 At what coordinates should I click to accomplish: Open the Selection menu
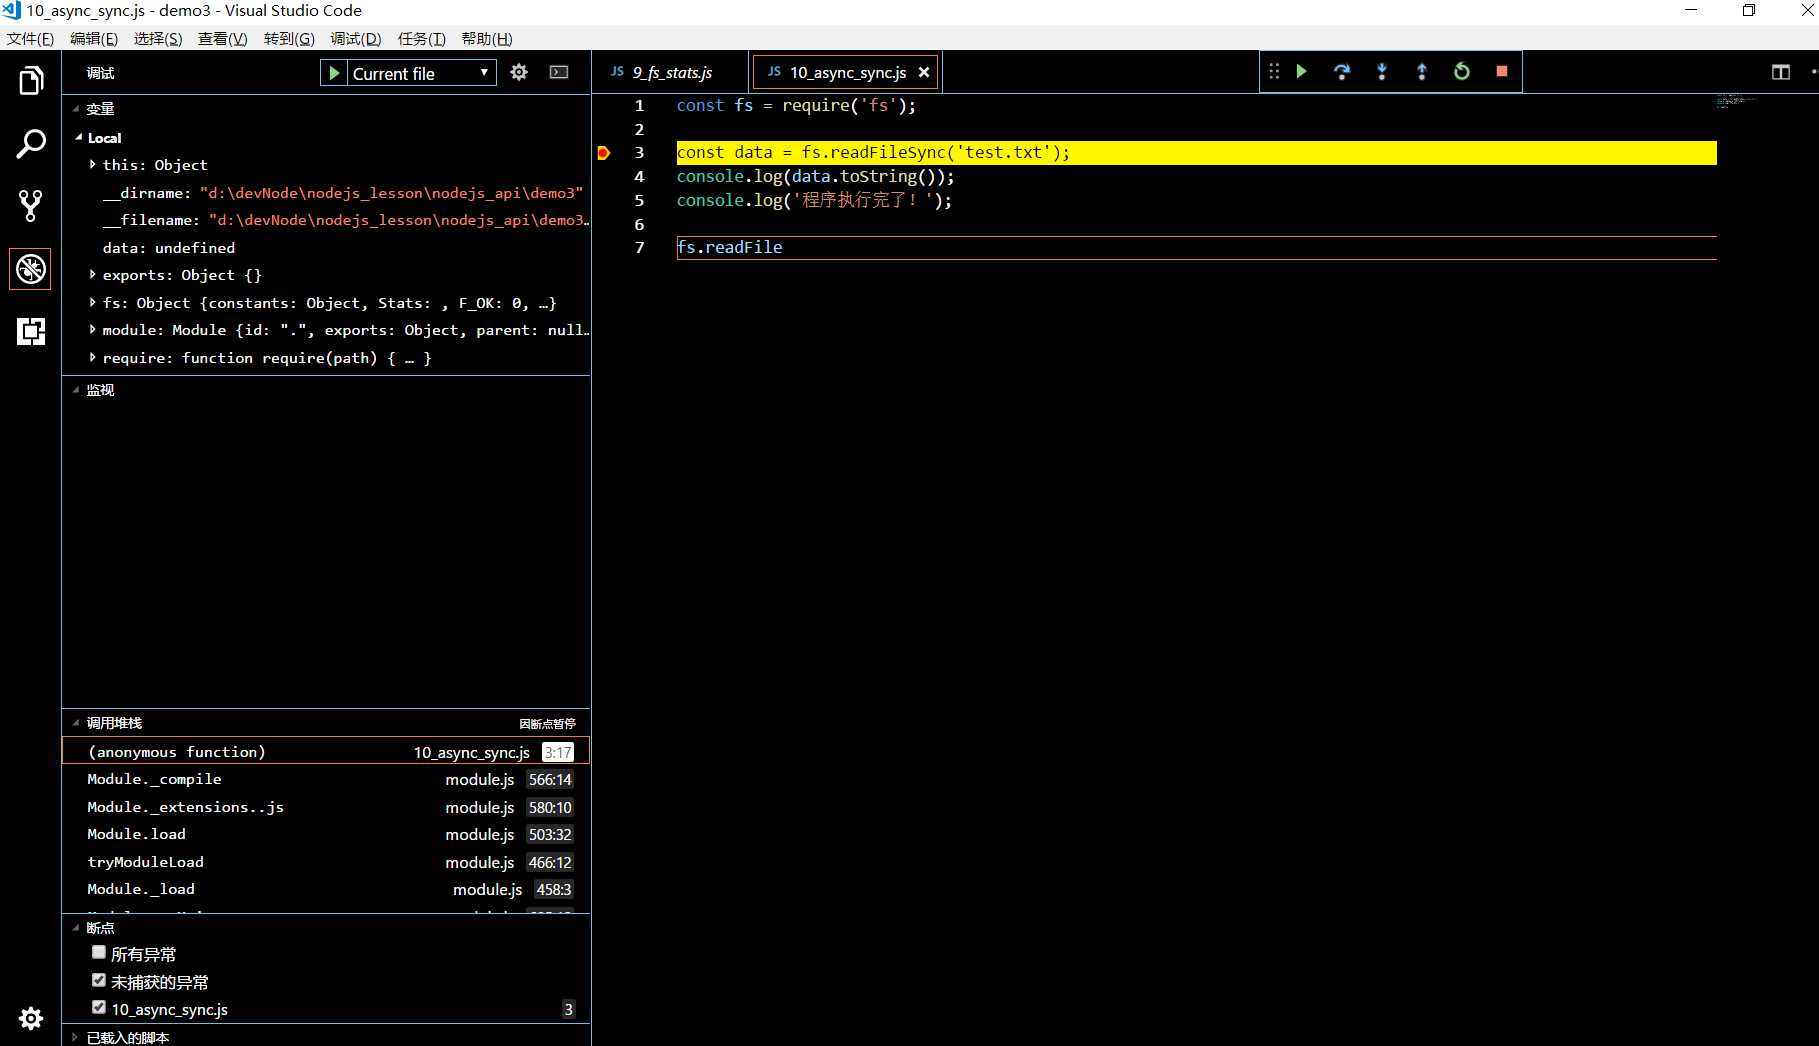(158, 39)
